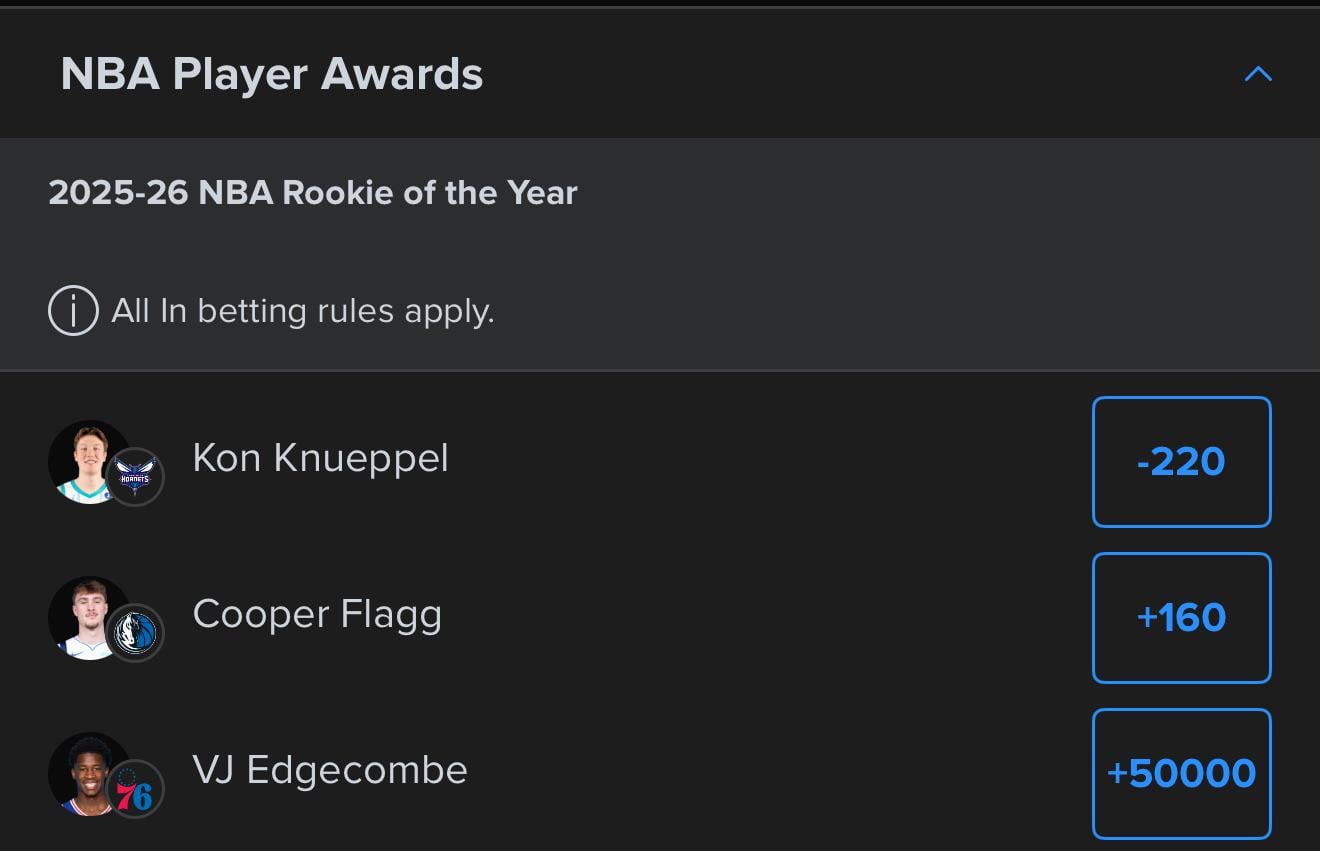The width and height of the screenshot is (1320, 851).
Task: Select the 2025-26 NBA Rookie of the Year heading
Action: pos(312,192)
